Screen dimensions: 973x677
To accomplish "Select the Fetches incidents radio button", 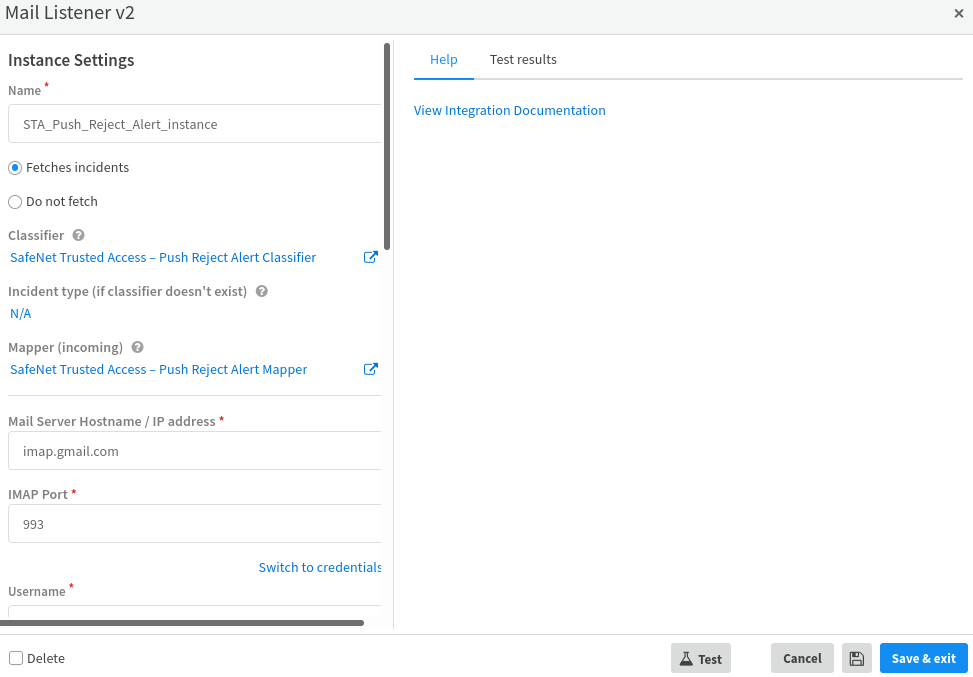I will pos(15,168).
